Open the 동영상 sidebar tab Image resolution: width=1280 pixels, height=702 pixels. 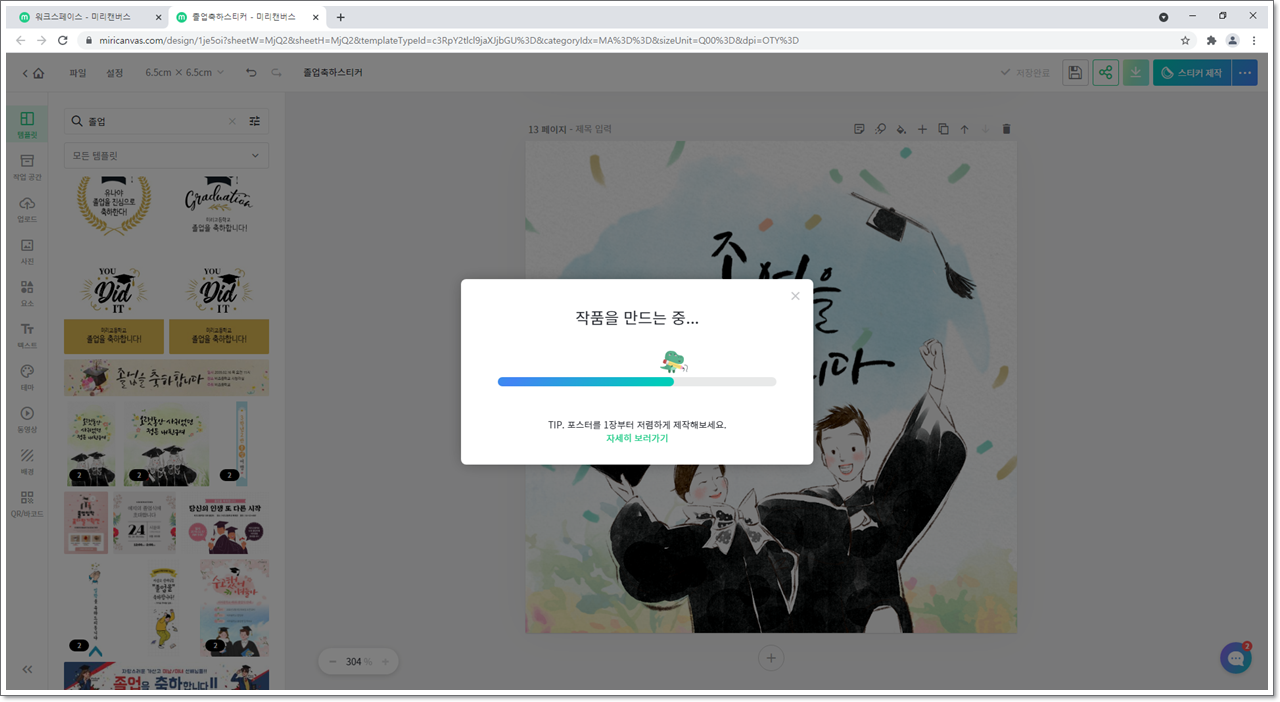[x=27, y=419]
